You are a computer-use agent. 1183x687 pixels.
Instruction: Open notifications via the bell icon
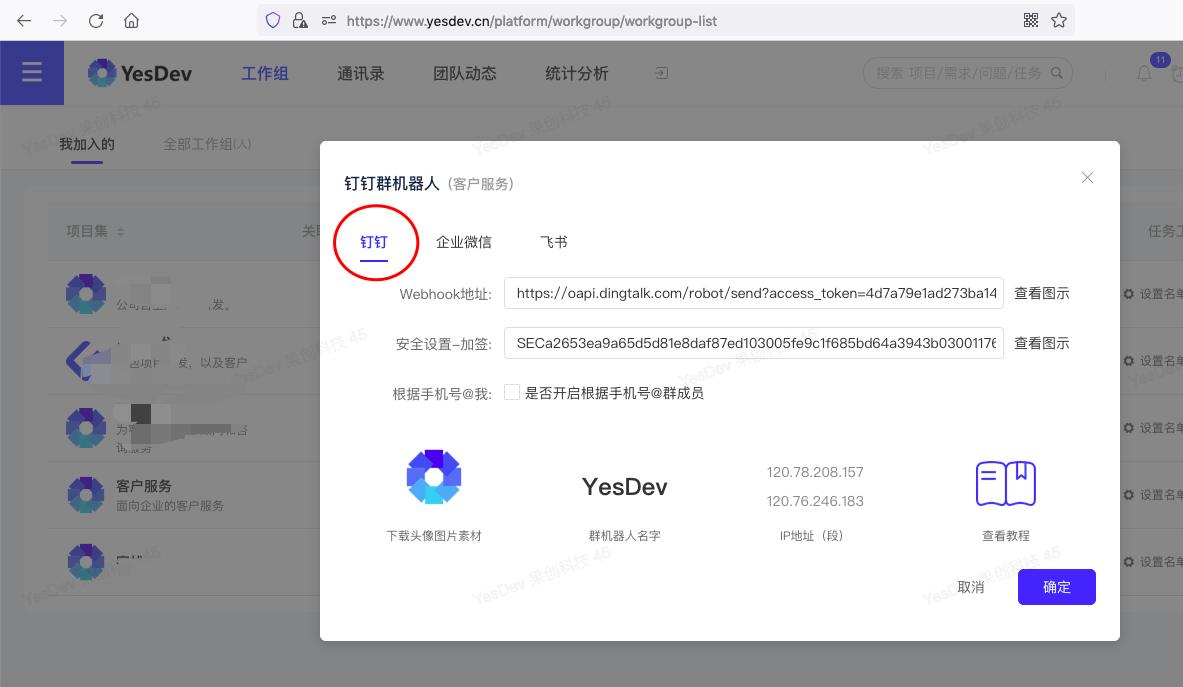pos(1143,73)
